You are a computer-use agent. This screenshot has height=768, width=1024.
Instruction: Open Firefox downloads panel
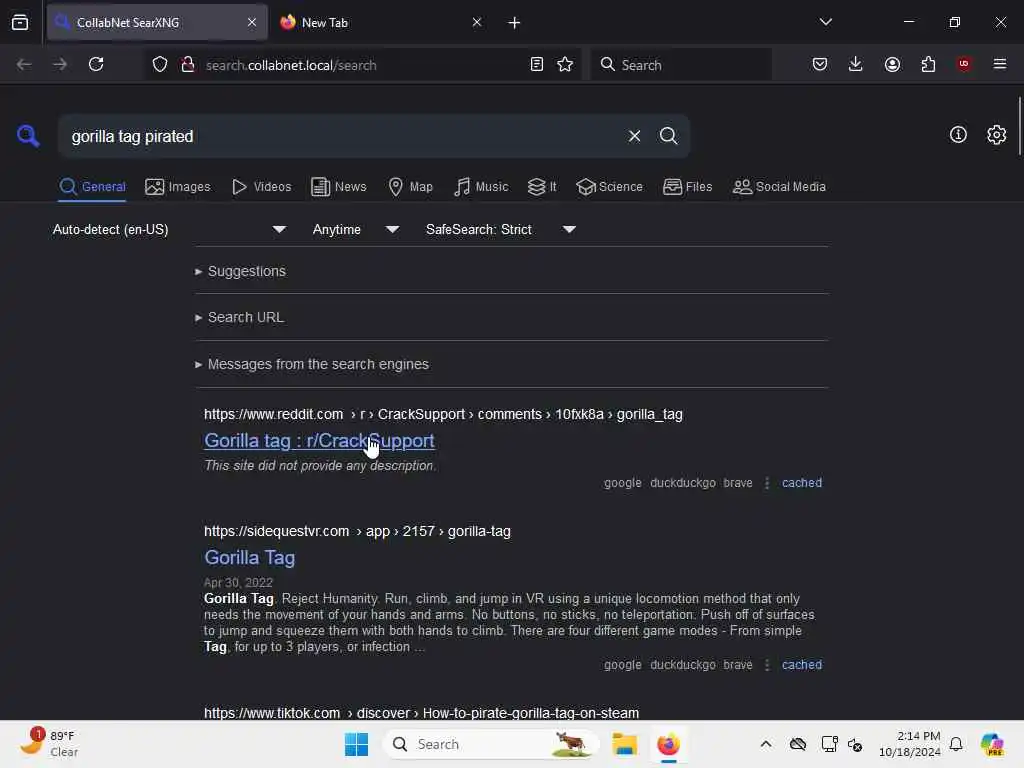coord(856,64)
